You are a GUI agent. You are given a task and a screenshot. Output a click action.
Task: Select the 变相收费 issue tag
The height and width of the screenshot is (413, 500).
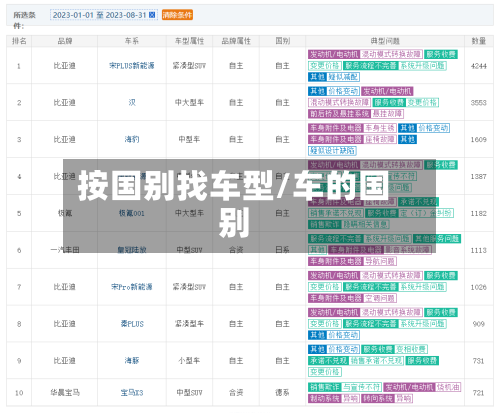click(411, 349)
